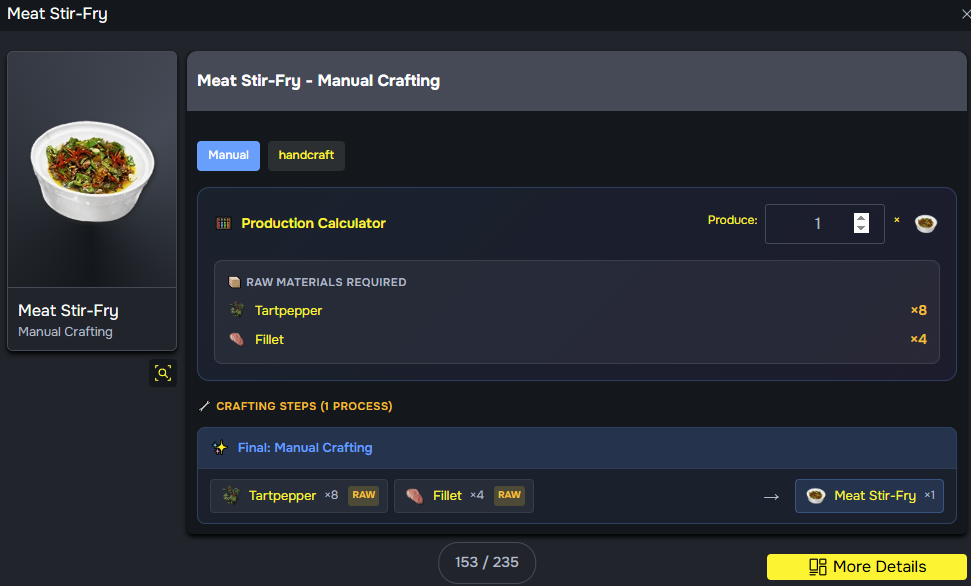Decrease produce quantity with down arrow
Image resolution: width=971 pixels, height=586 pixels.
coord(861,228)
